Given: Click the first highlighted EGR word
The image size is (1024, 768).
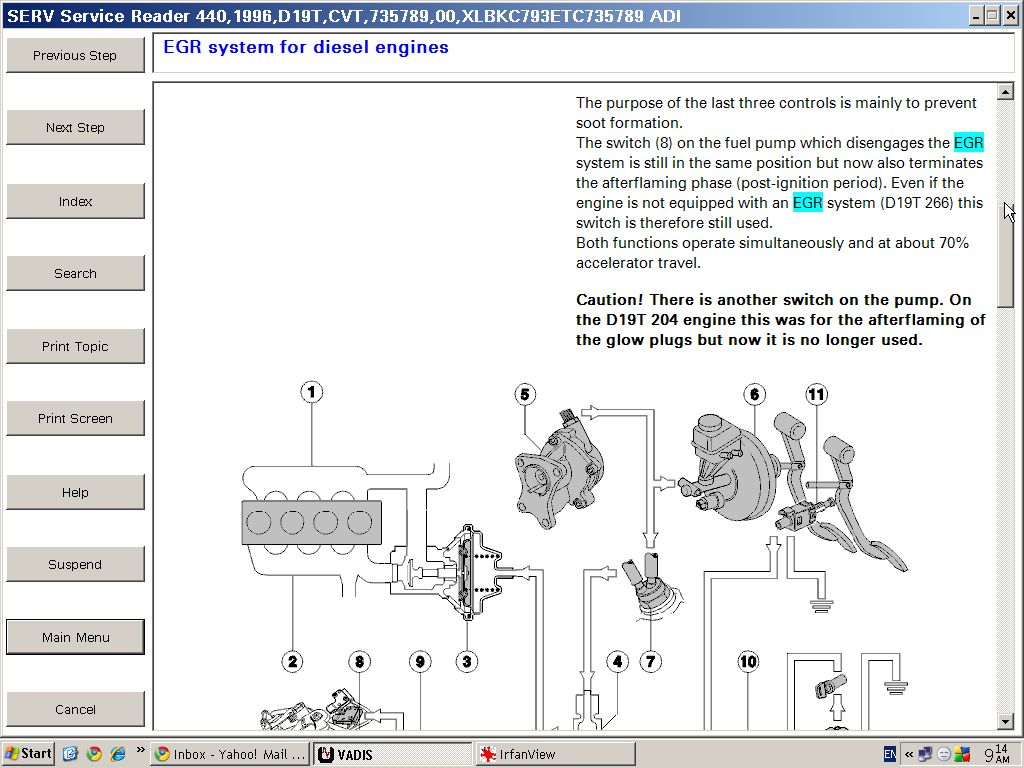Looking at the screenshot, I should pyautogui.click(x=968, y=142).
